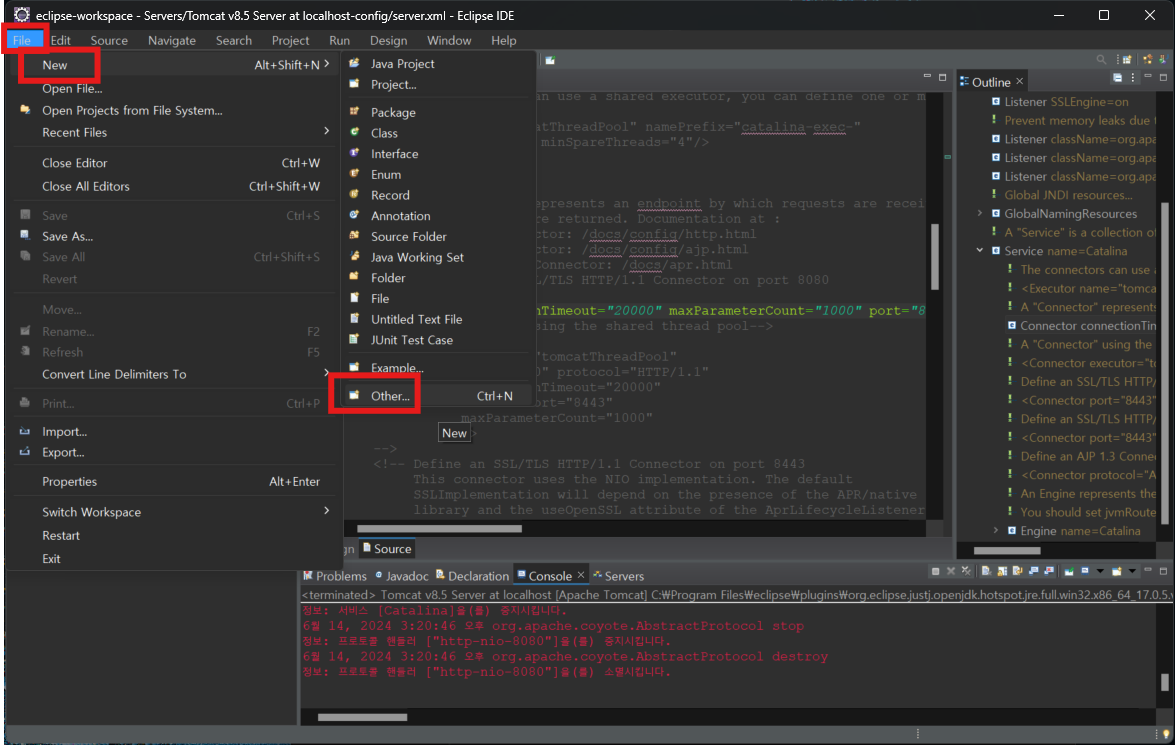Open the Window menu

449,40
